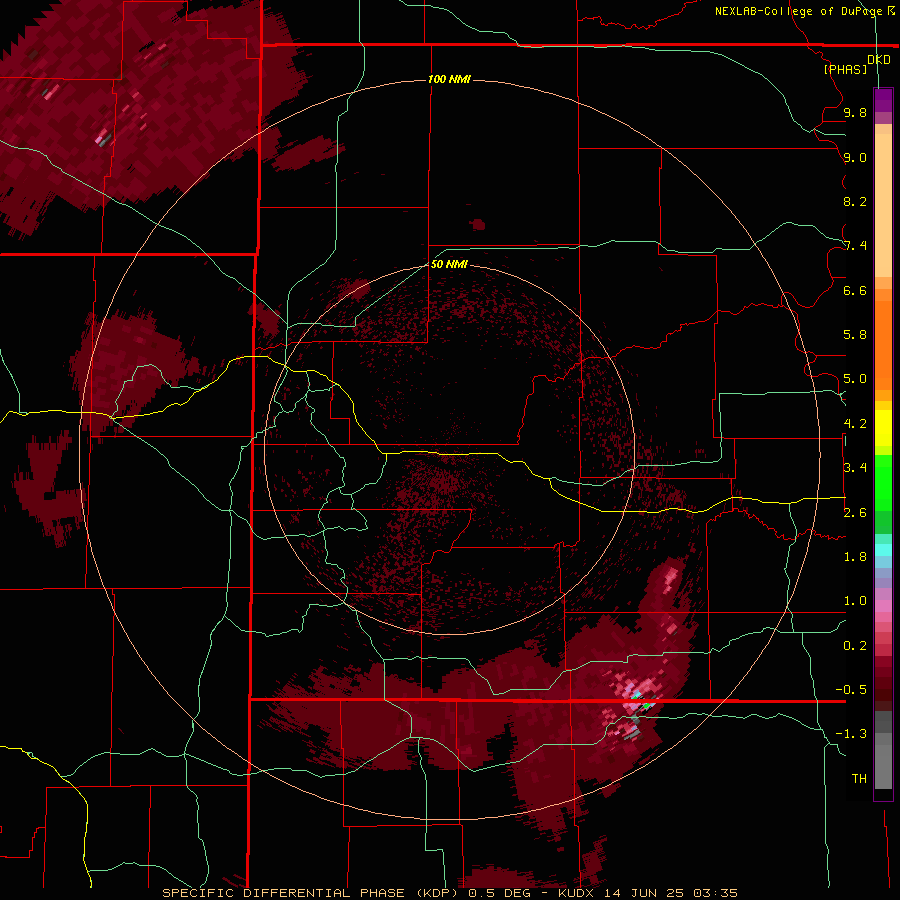Click the DKD label above the color scale
Screen dimensions: 900x900
pyautogui.click(x=879, y=60)
